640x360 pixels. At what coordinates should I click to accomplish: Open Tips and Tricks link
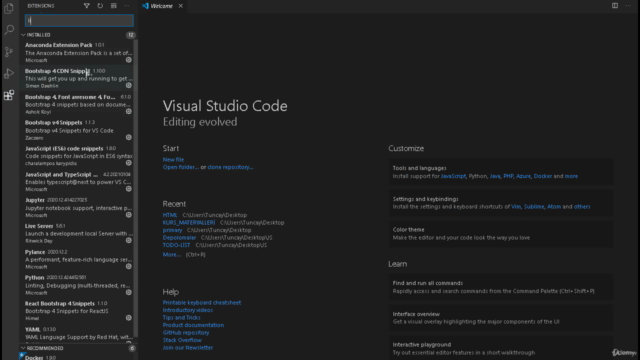181,318
